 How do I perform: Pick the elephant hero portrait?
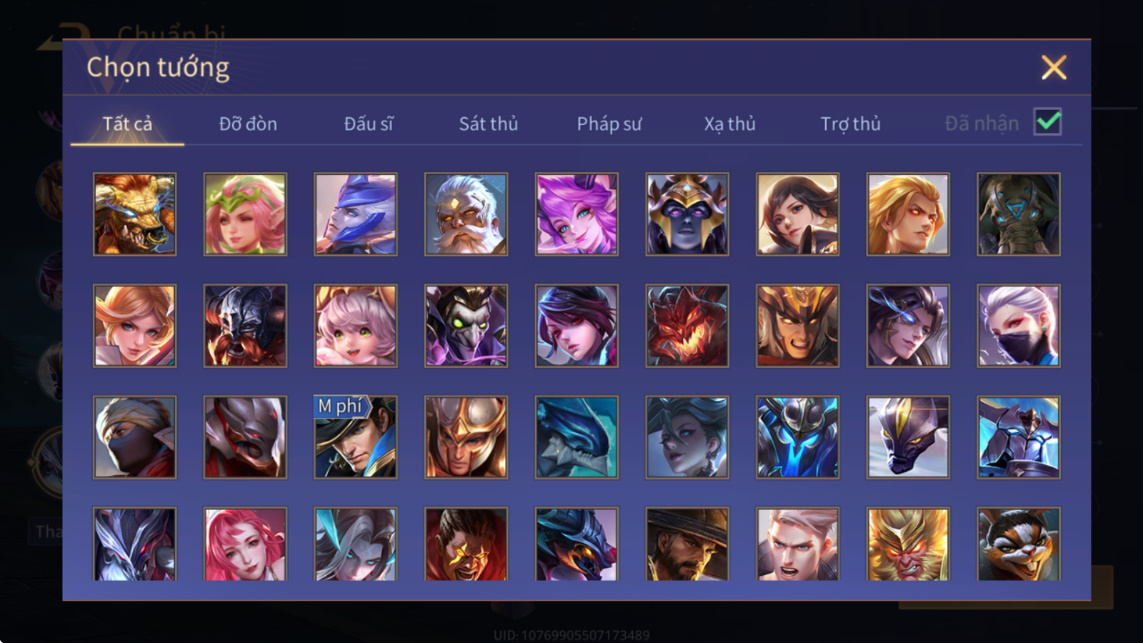coord(1018,214)
